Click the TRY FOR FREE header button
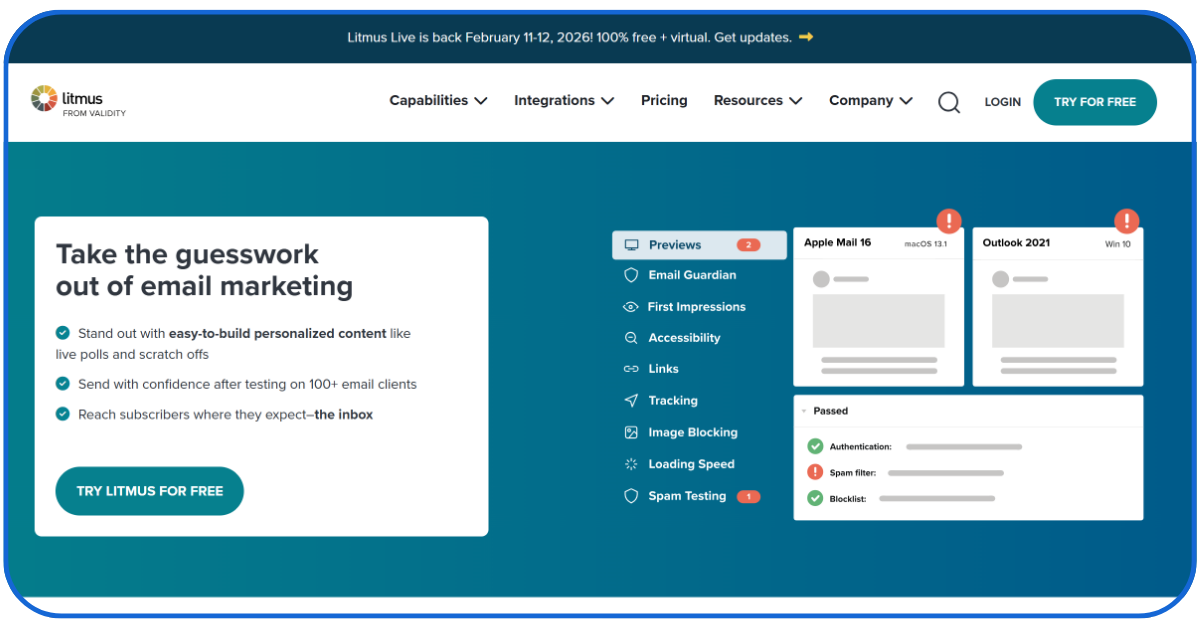 [1095, 102]
